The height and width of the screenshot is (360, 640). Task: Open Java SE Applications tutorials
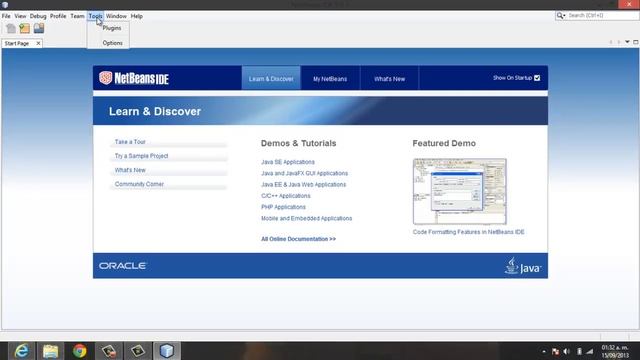288,162
